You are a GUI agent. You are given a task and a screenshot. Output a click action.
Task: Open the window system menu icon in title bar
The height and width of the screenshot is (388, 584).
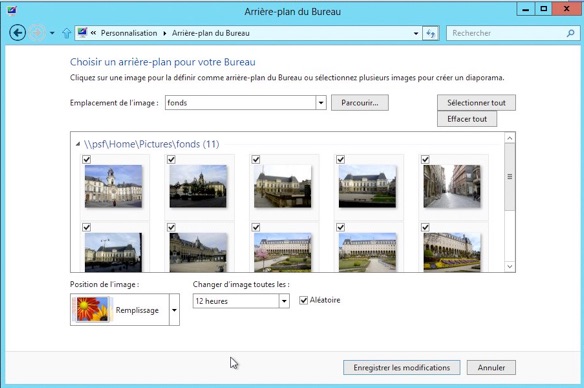click(x=12, y=10)
